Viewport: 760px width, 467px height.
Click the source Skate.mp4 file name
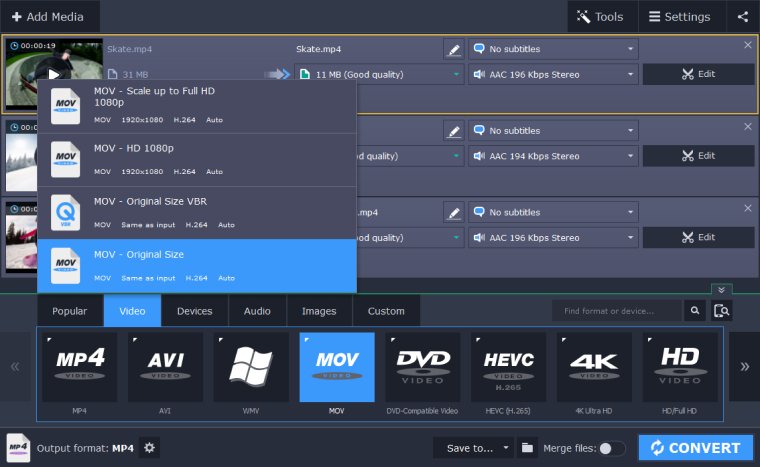point(129,49)
